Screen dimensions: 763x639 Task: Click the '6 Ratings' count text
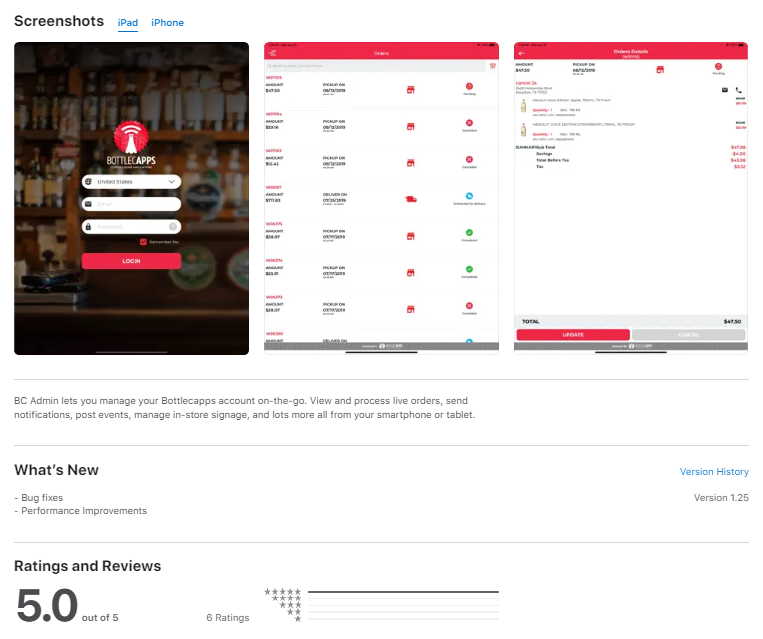228,618
